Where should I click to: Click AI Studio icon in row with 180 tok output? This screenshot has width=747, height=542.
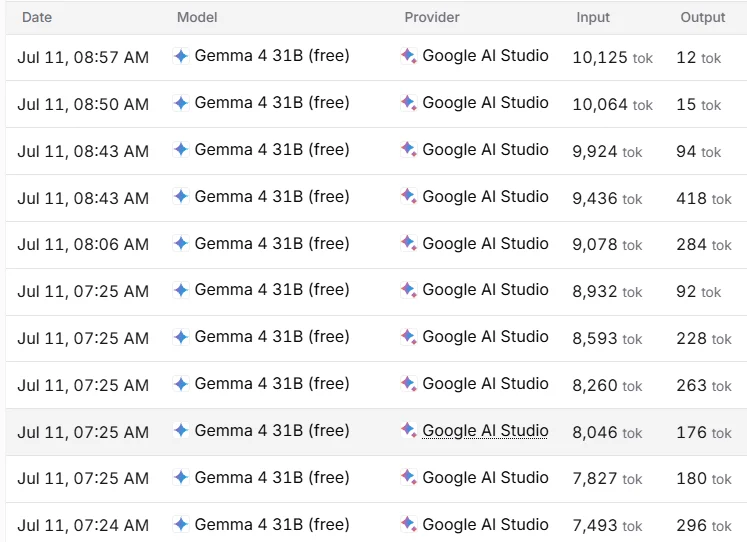click(408, 477)
